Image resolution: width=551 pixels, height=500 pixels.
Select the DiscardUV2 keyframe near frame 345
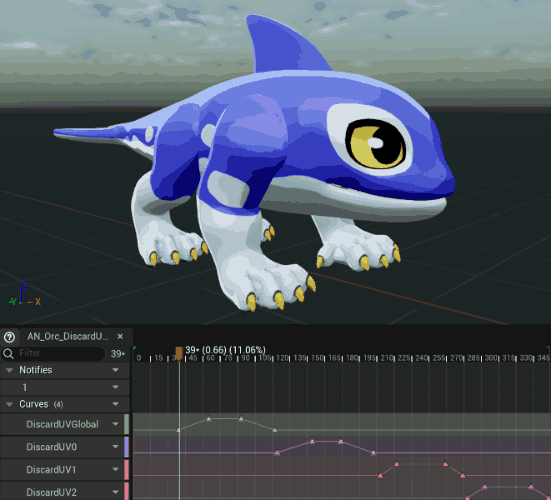click(531, 487)
